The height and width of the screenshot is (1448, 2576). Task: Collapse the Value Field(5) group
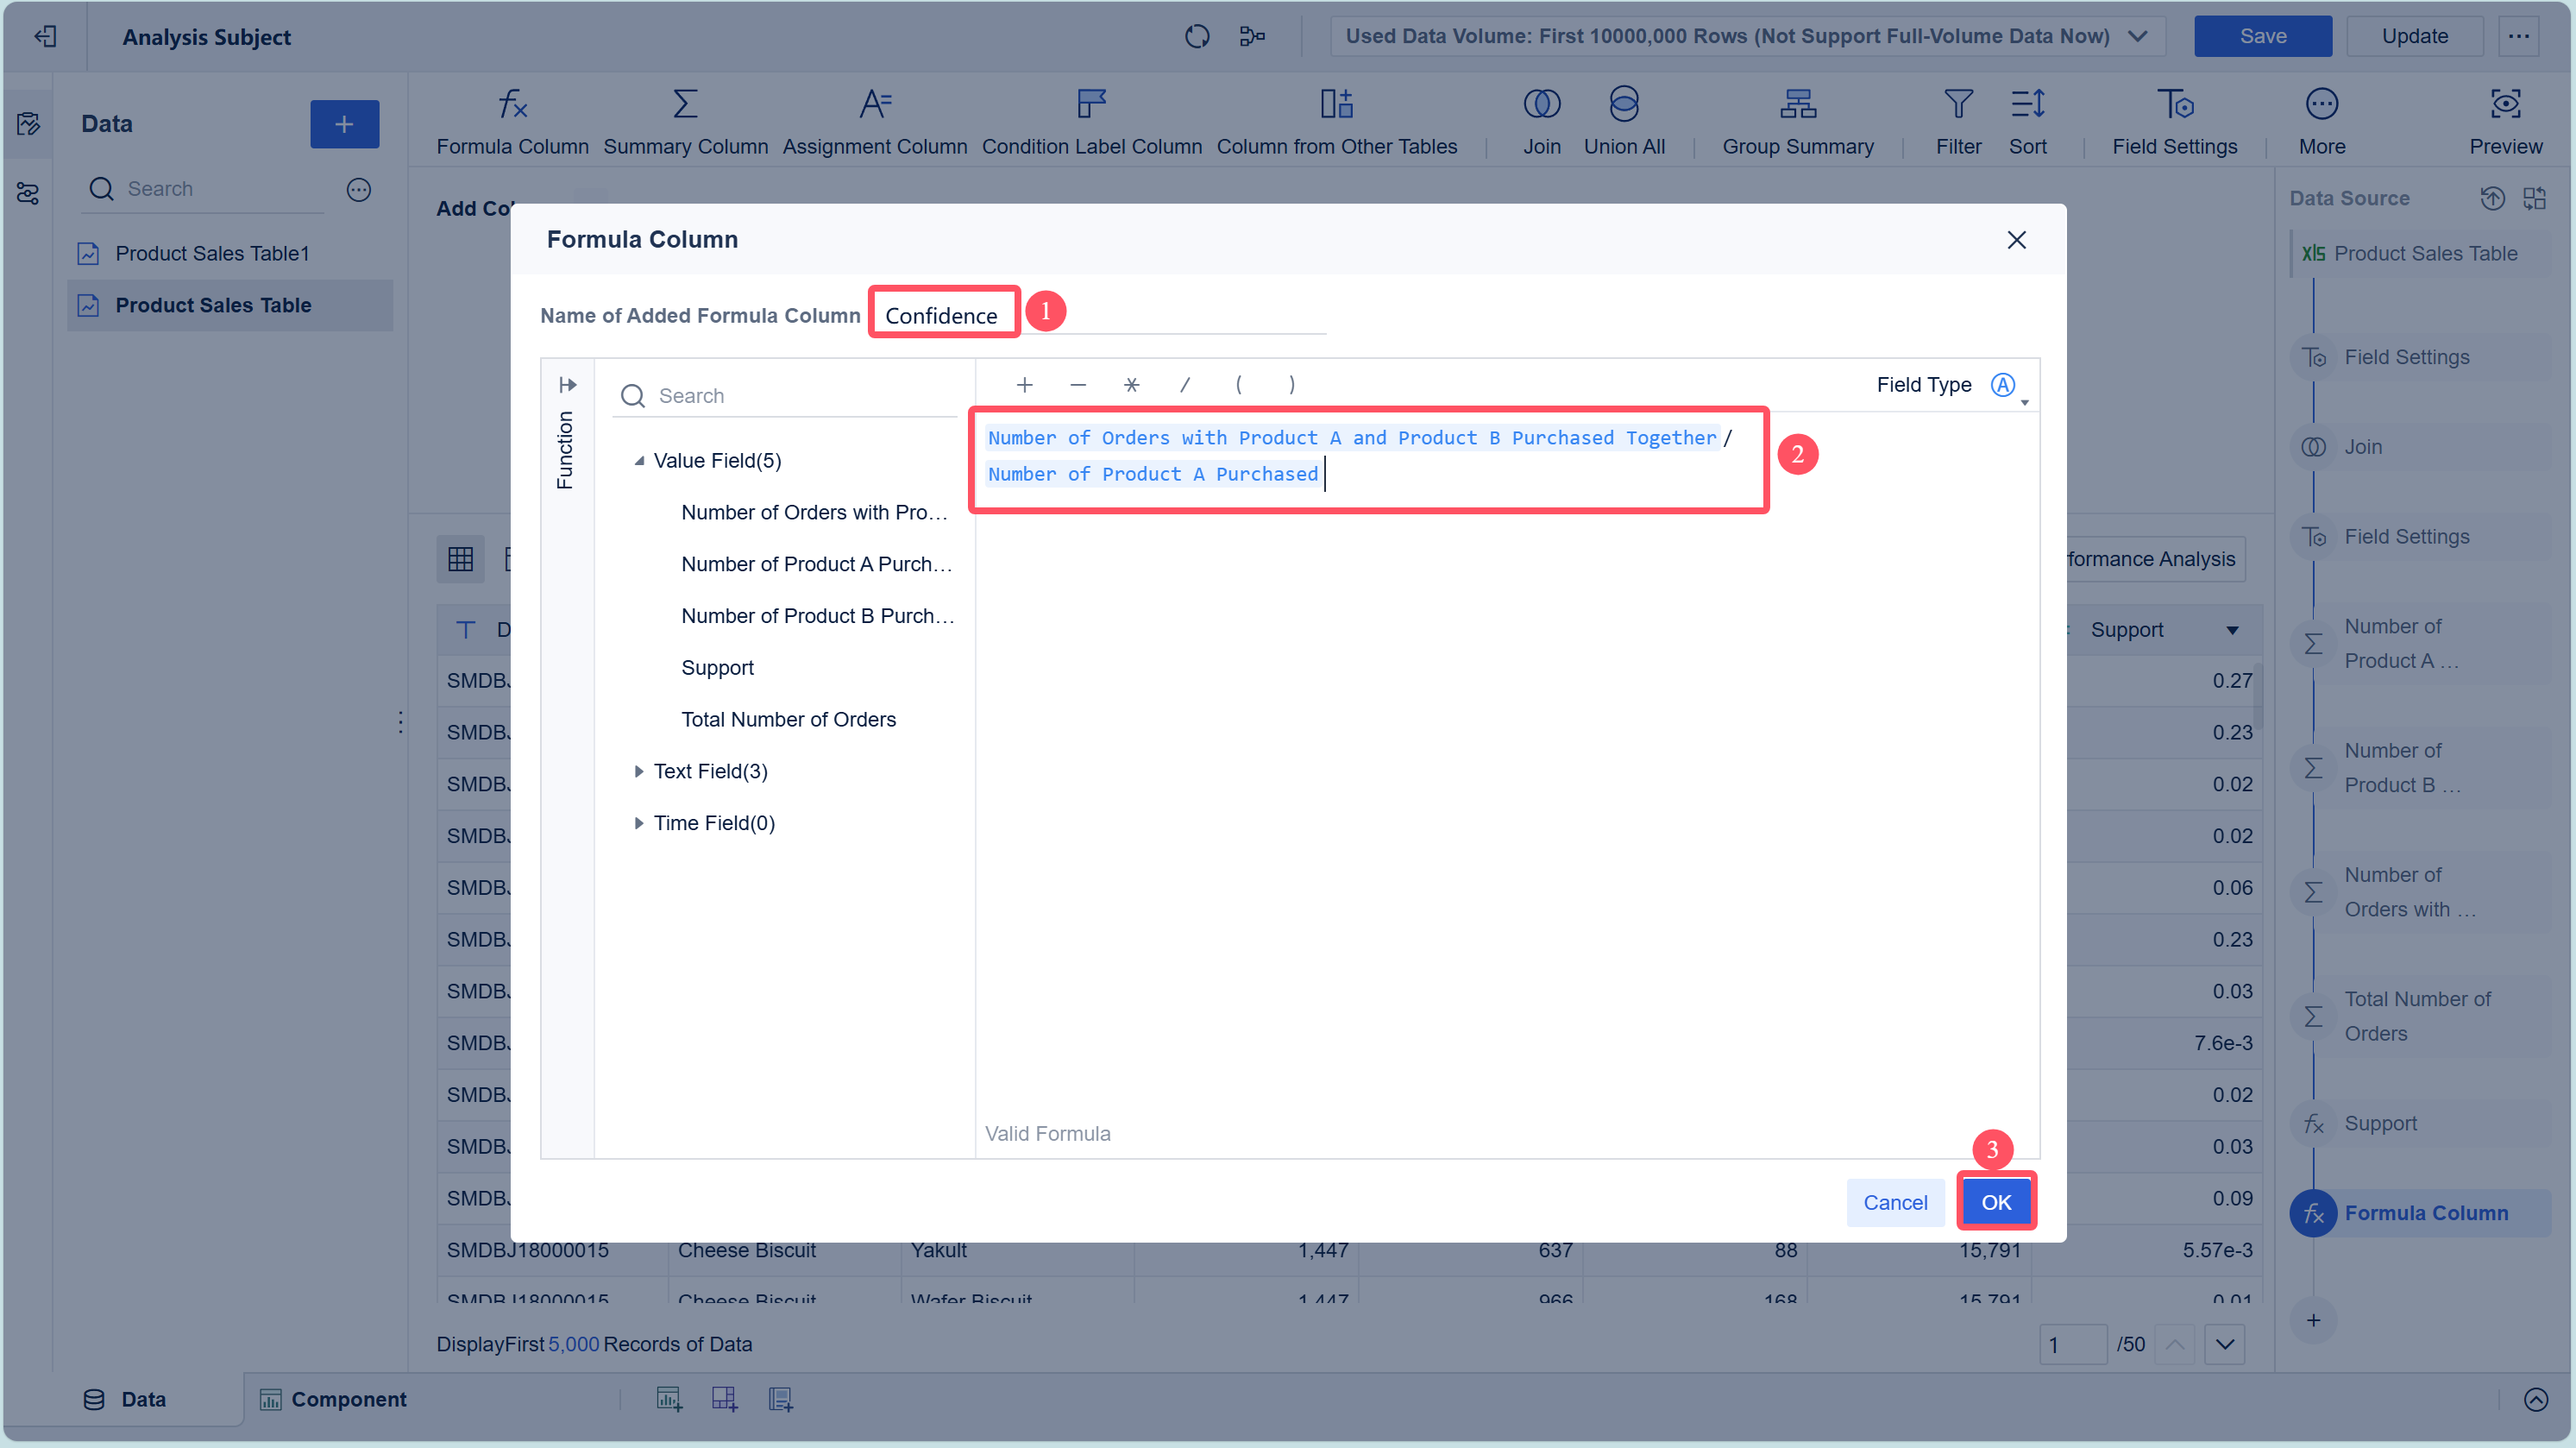pos(639,461)
